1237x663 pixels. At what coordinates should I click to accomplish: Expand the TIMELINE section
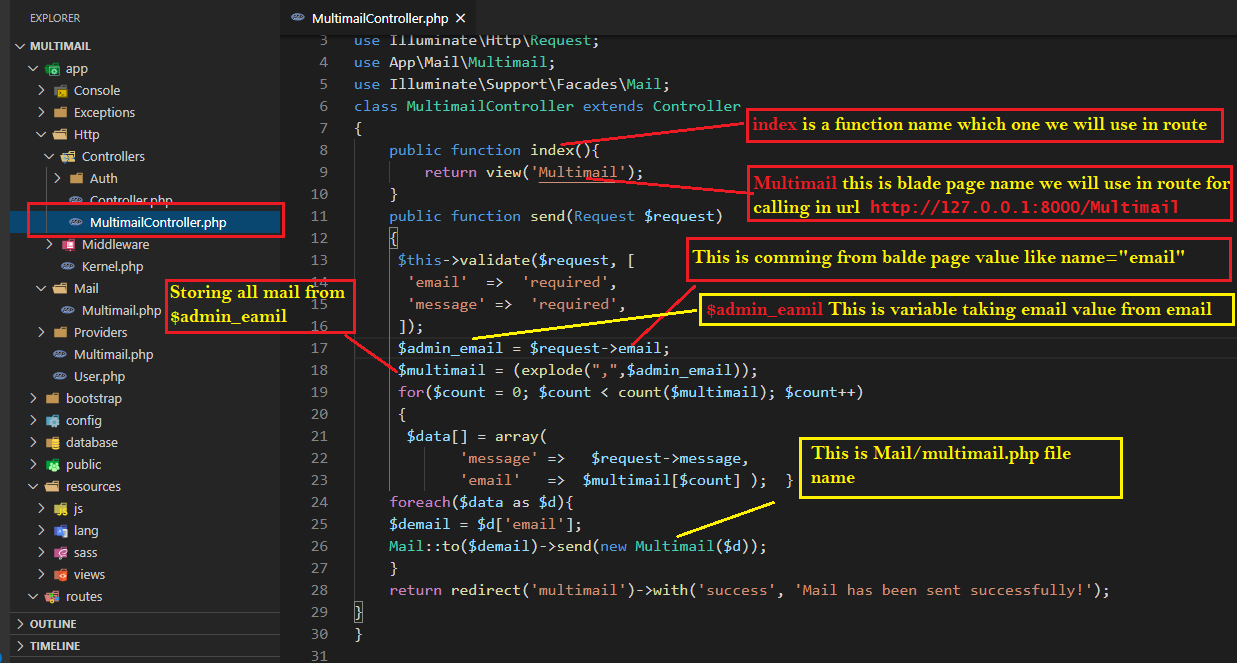pos(53,646)
